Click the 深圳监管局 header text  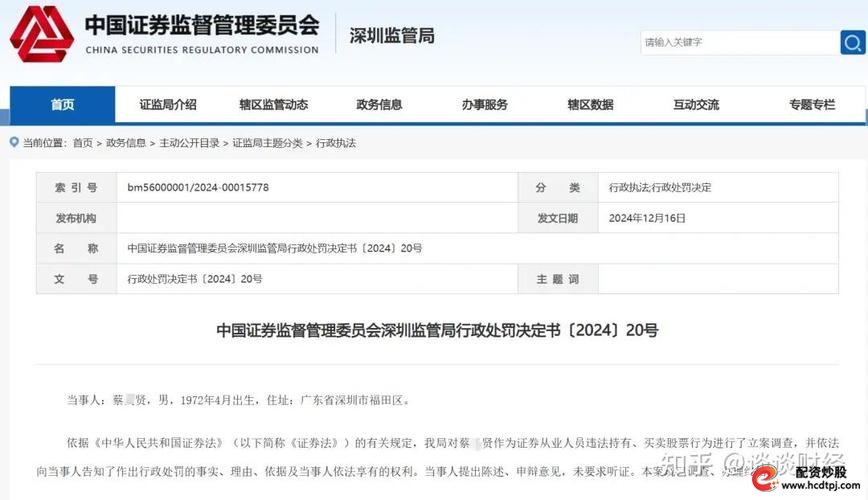392,35
